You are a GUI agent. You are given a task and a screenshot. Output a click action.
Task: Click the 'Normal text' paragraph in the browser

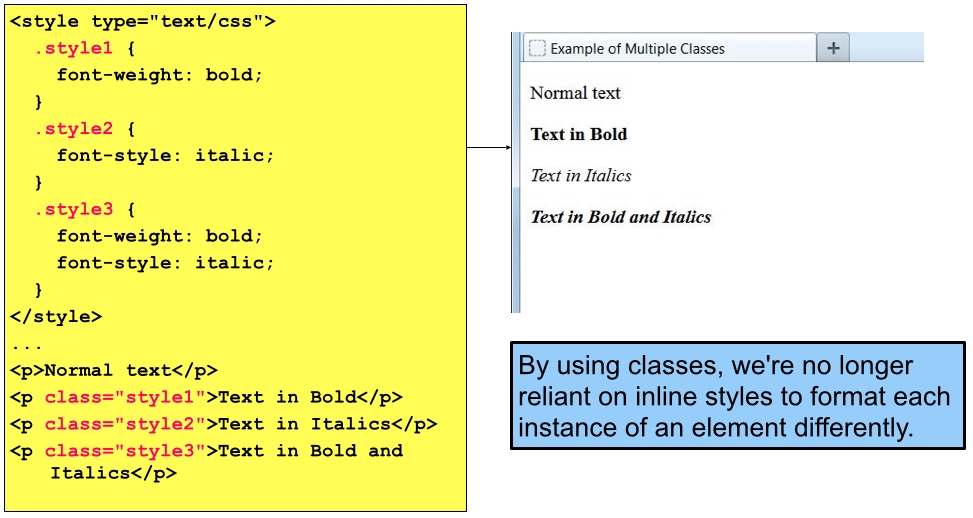(575, 93)
